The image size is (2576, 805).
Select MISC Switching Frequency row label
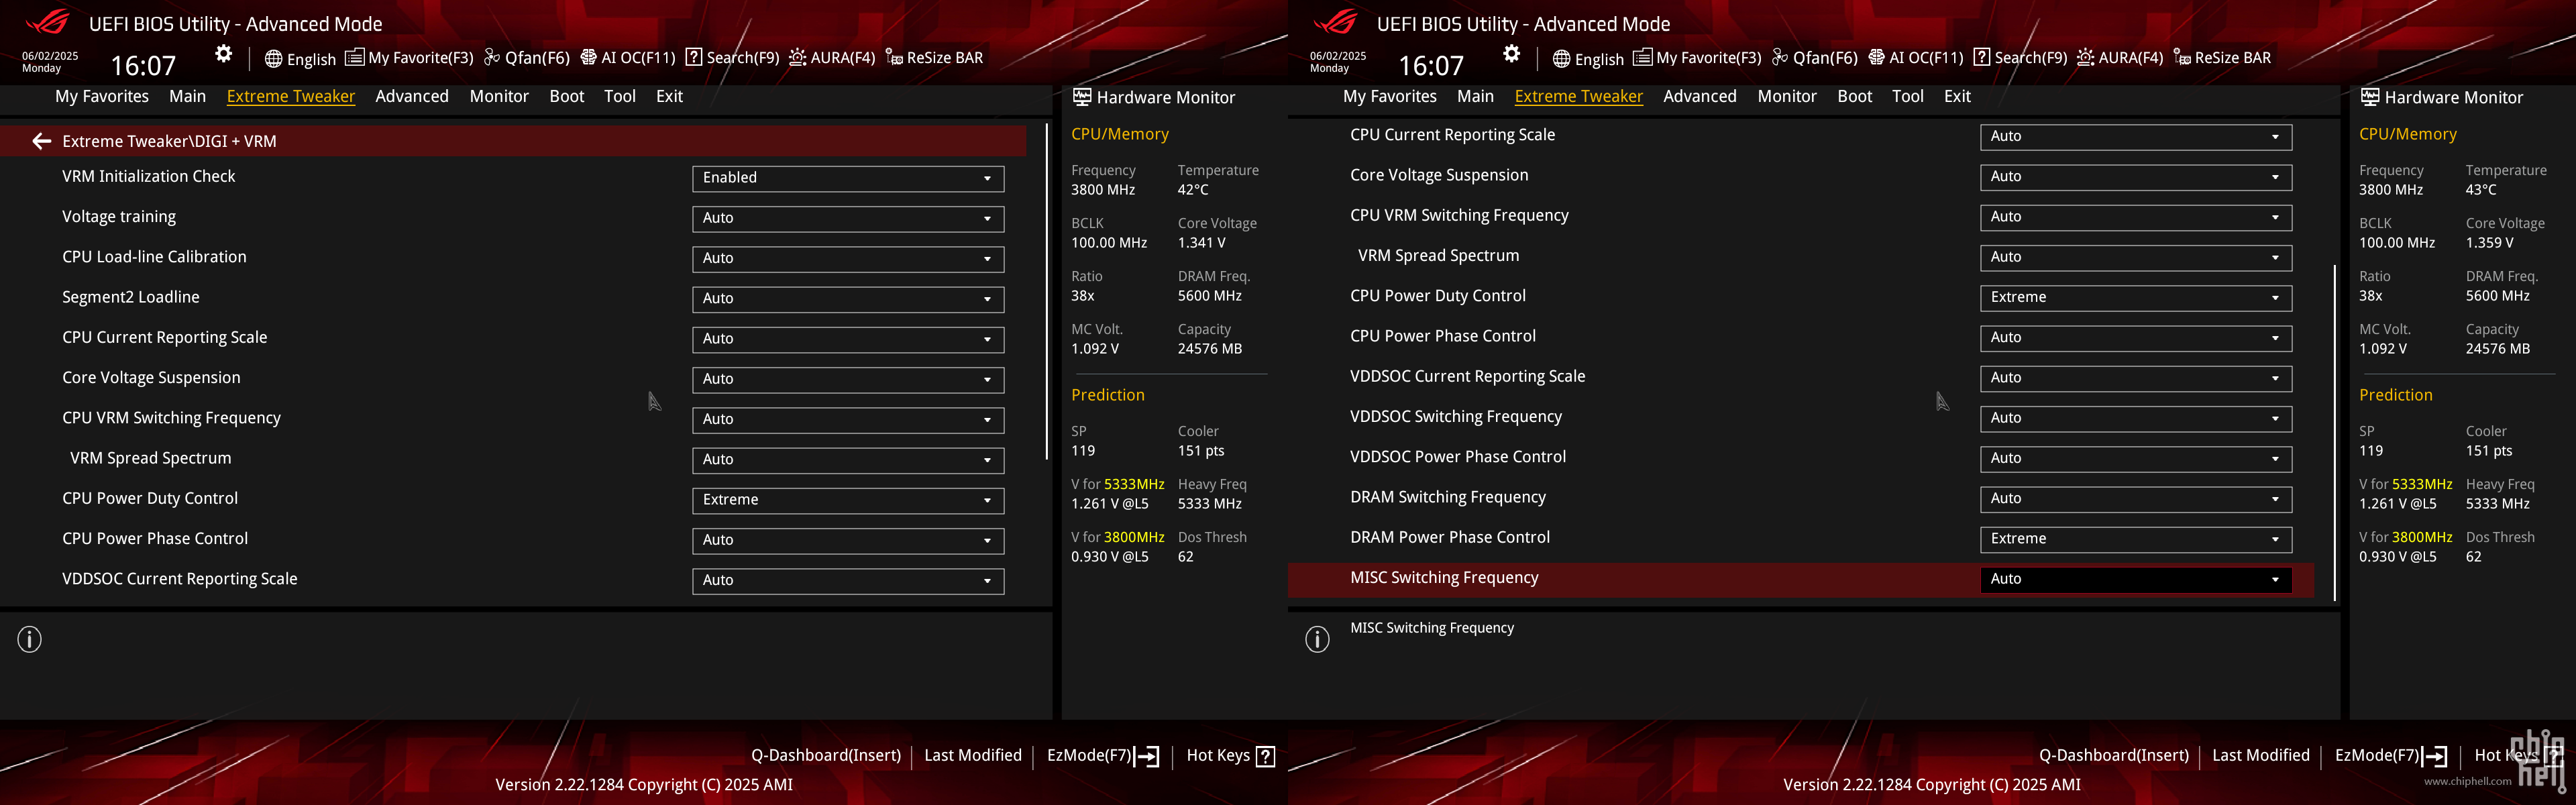(x=1444, y=578)
